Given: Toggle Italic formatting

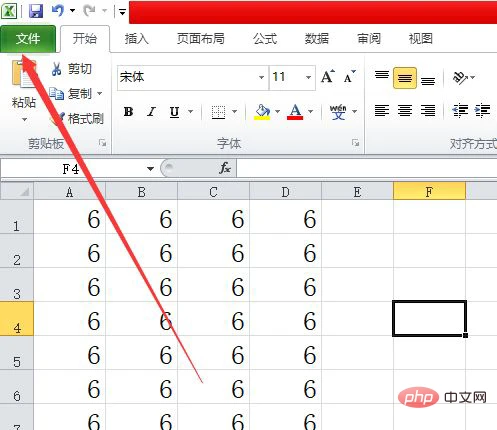Looking at the screenshot, I should [x=152, y=112].
